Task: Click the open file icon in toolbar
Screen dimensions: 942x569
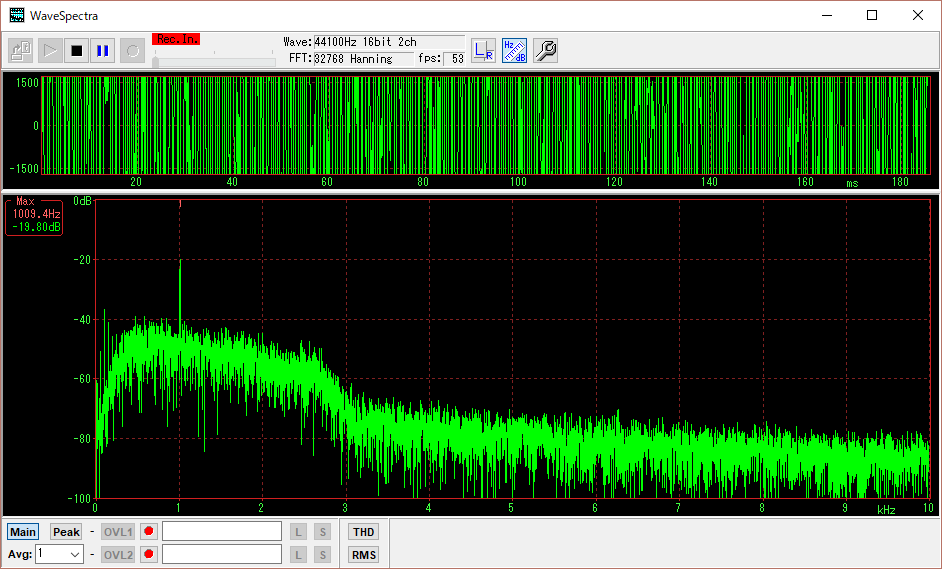Action: coord(21,50)
